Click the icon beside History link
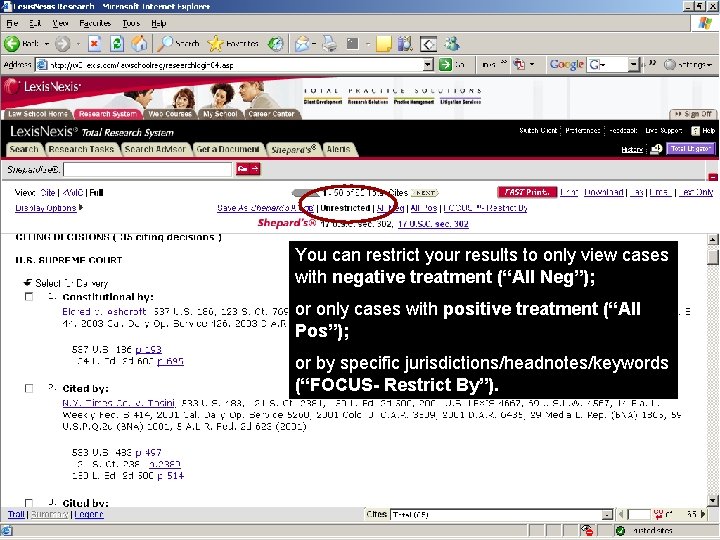This screenshot has width=720, height=540. click(656, 149)
